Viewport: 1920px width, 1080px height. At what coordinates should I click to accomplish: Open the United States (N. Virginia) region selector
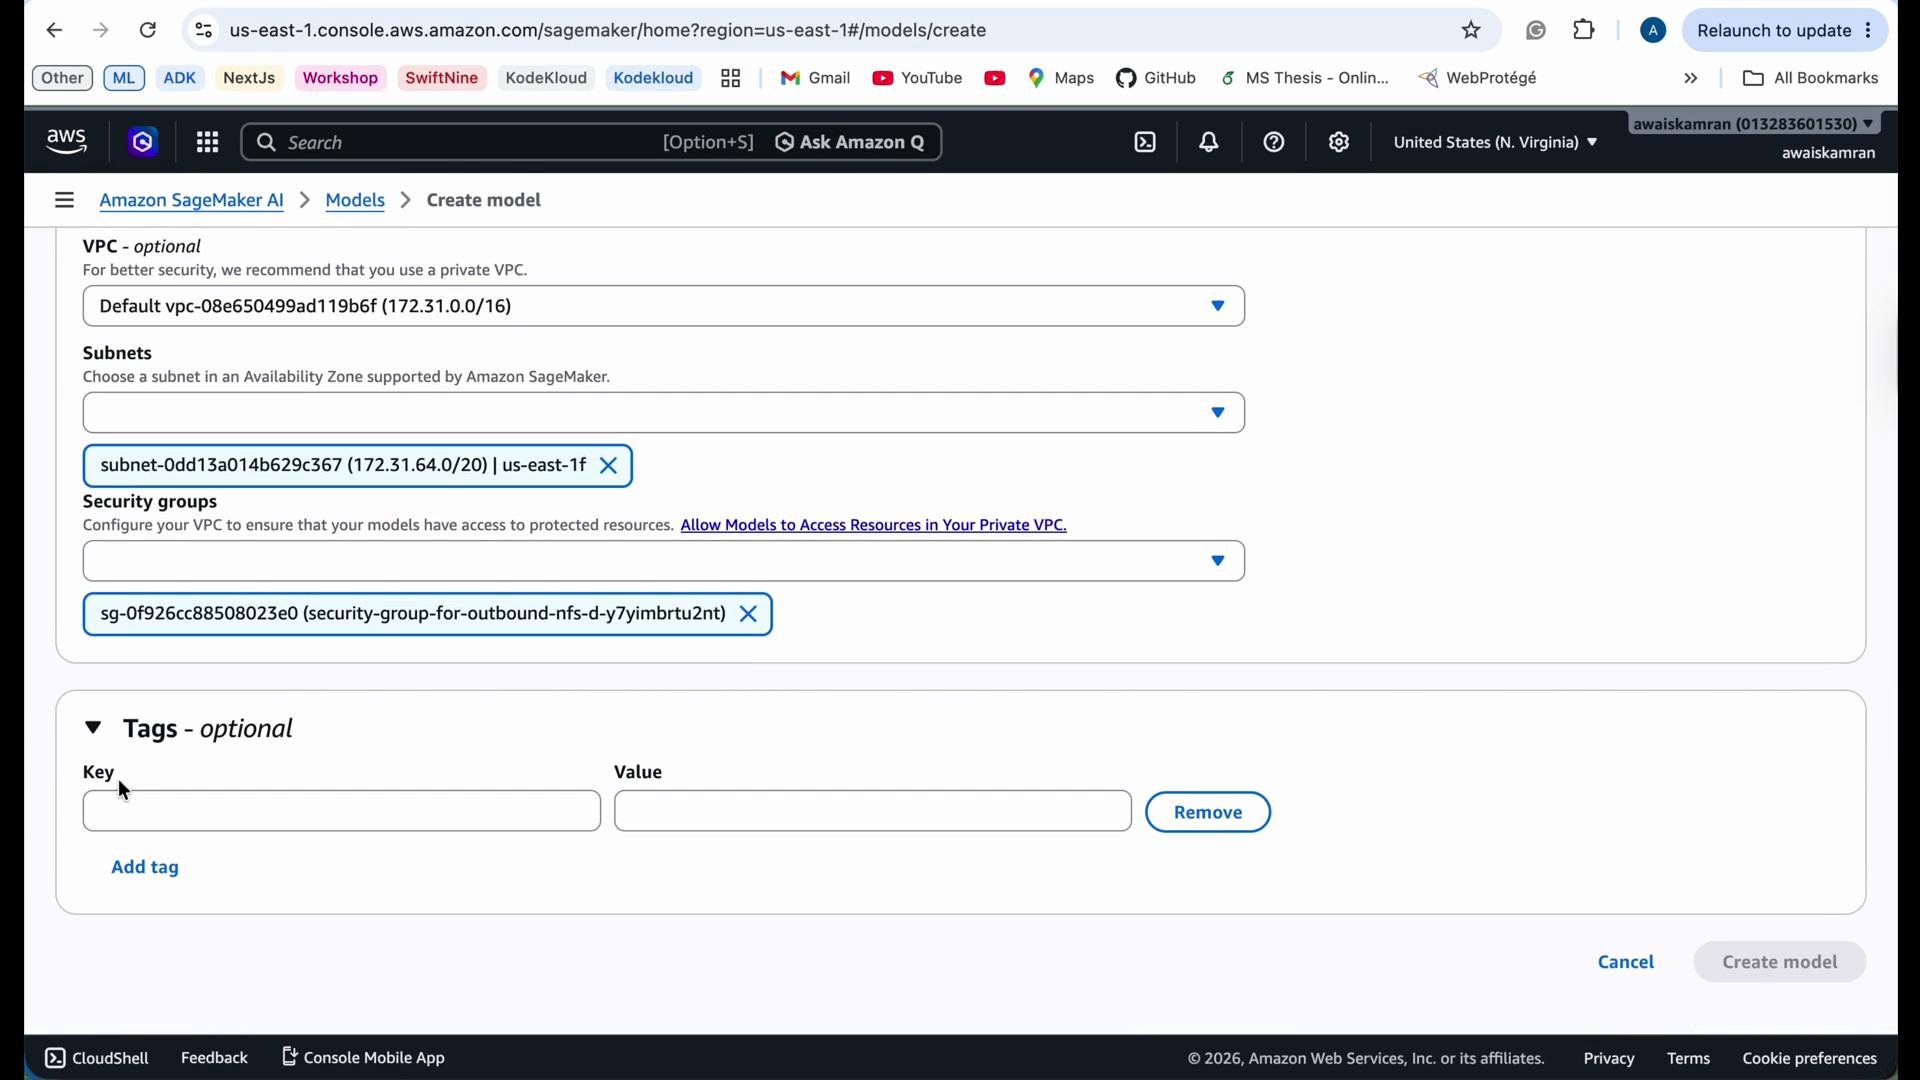1496,143
